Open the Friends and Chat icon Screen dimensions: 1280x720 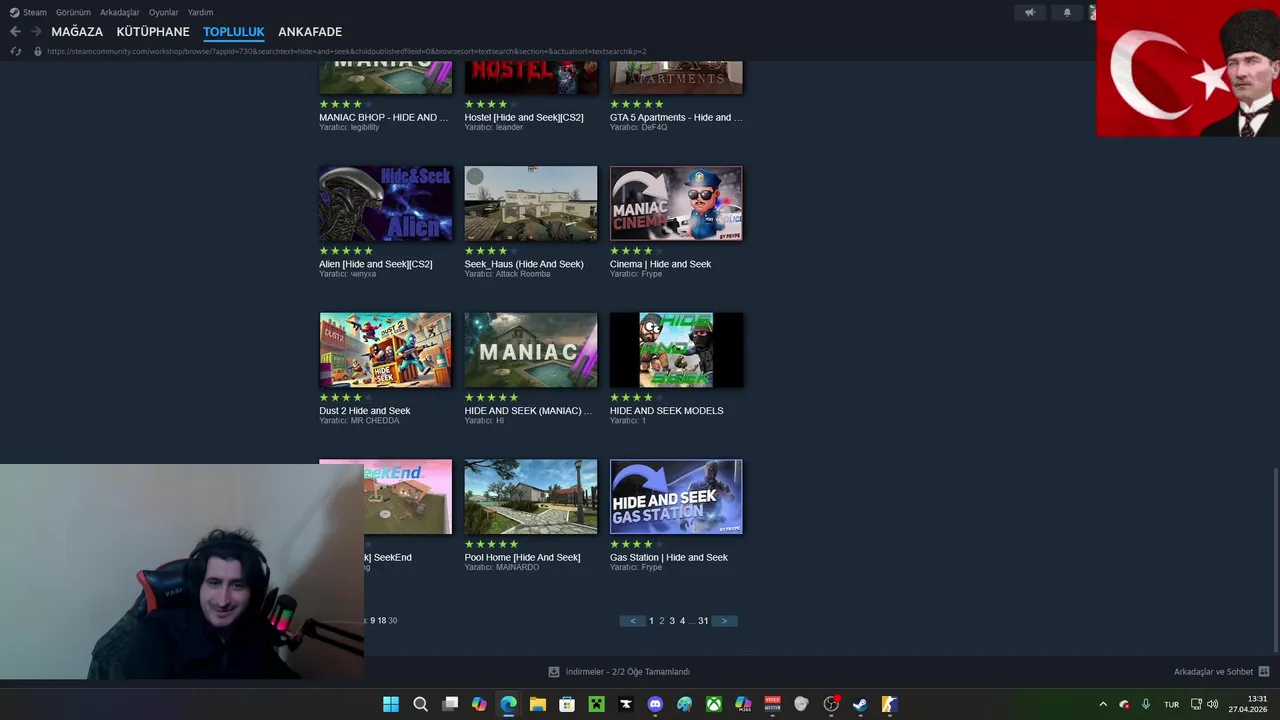pyautogui.click(x=1264, y=672)
